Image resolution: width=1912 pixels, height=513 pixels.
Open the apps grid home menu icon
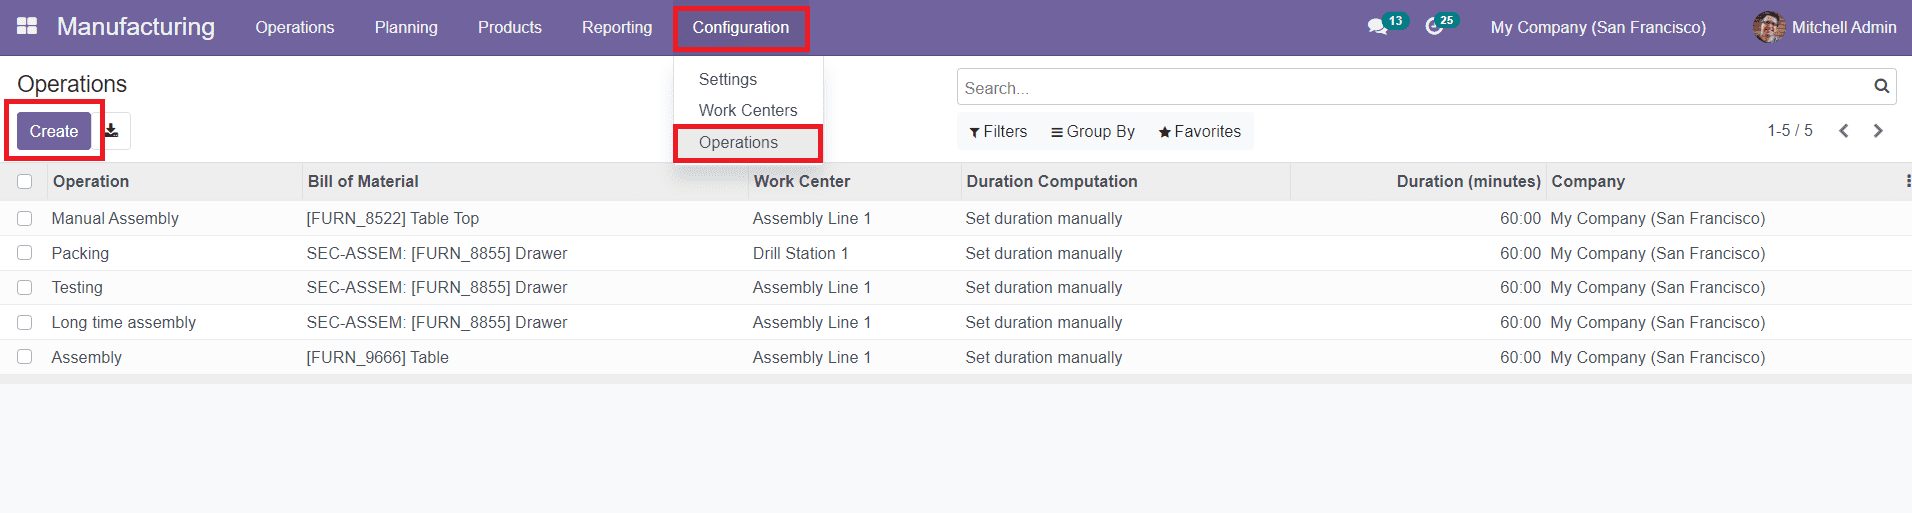tap(27, 27)
